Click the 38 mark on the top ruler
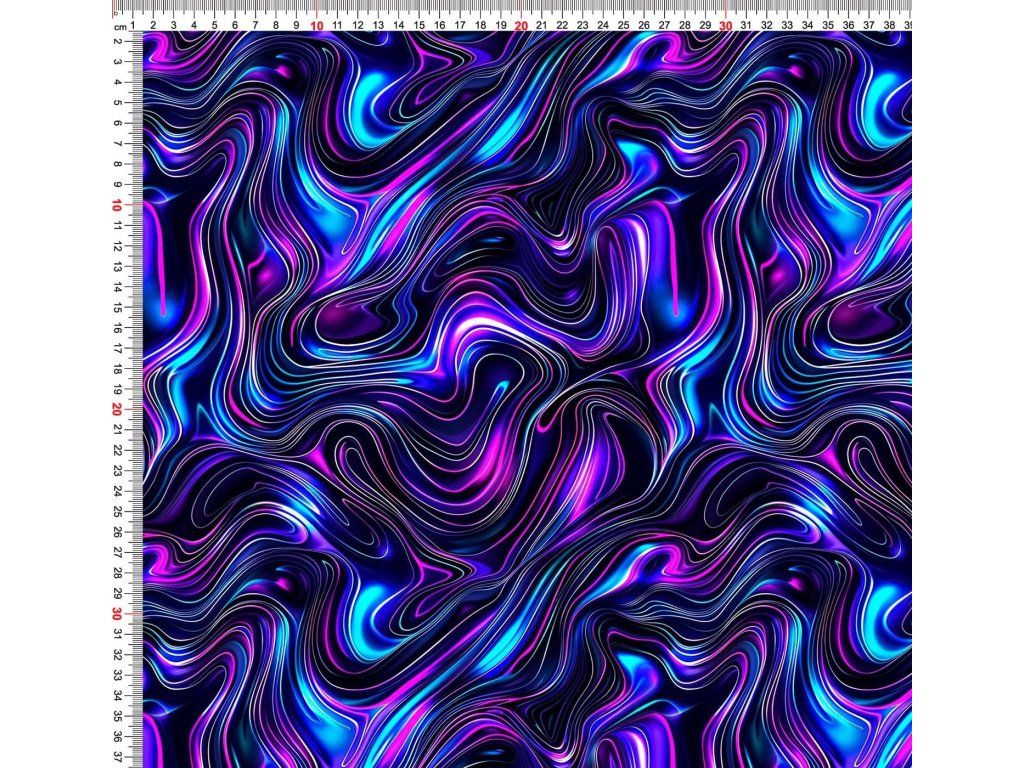The image size is (1024, 768). 889,25
